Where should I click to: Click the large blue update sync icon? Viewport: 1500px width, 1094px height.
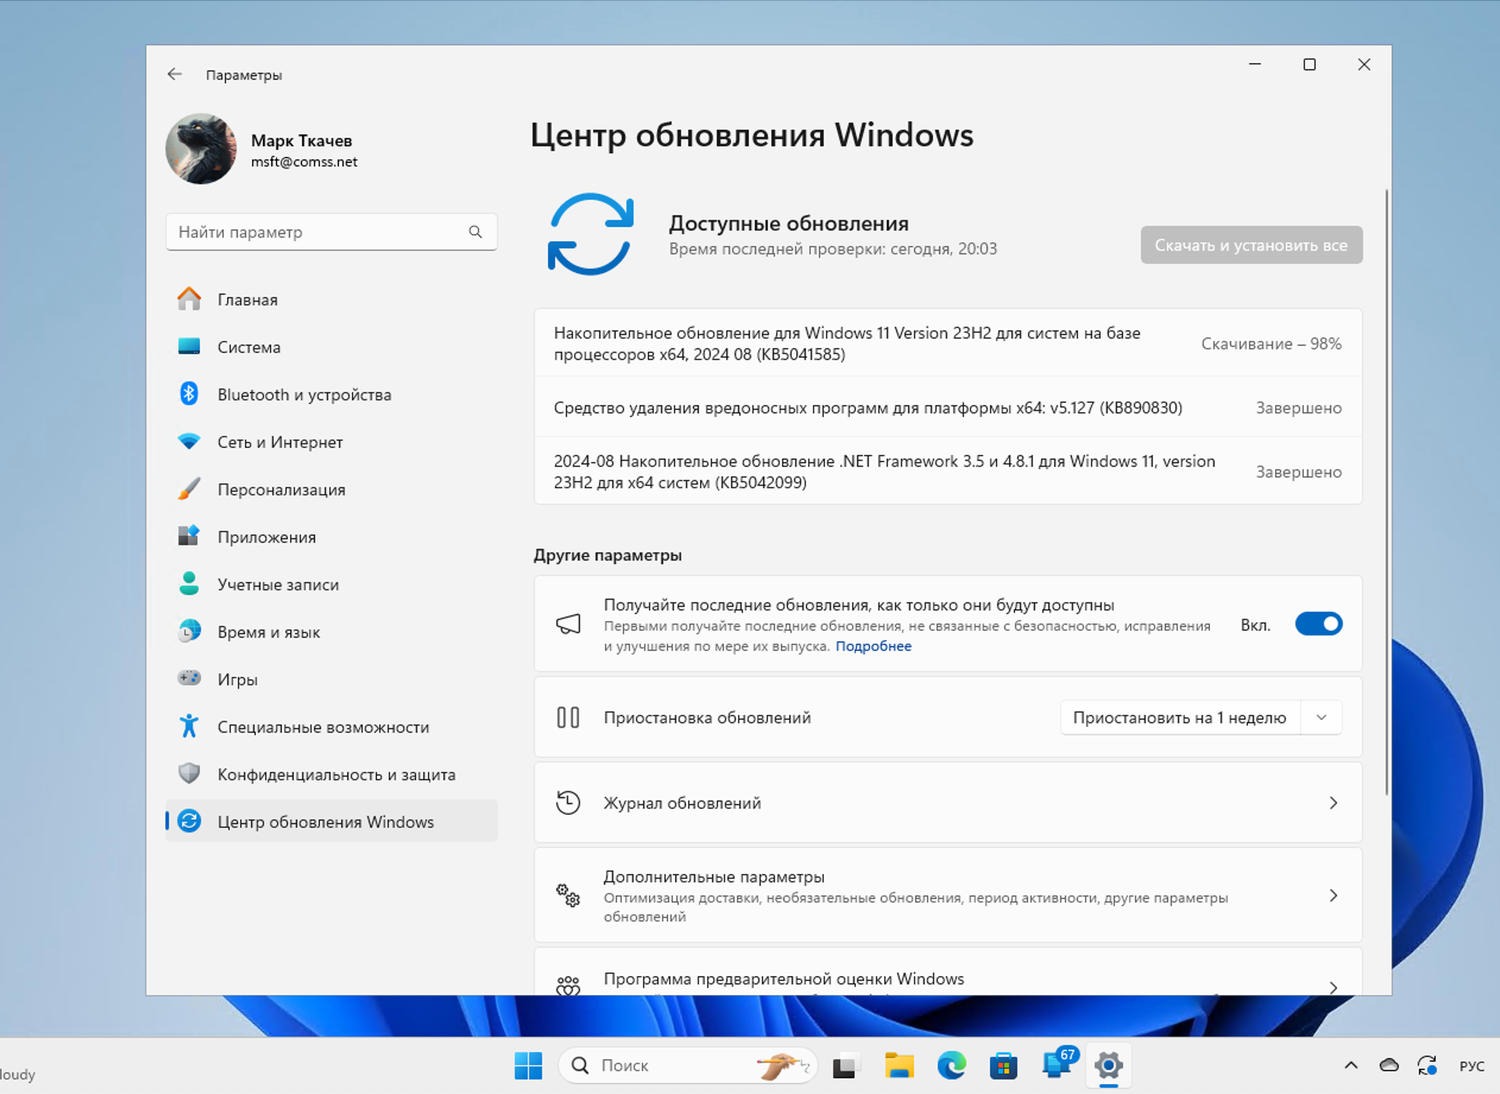coord(591,234)
